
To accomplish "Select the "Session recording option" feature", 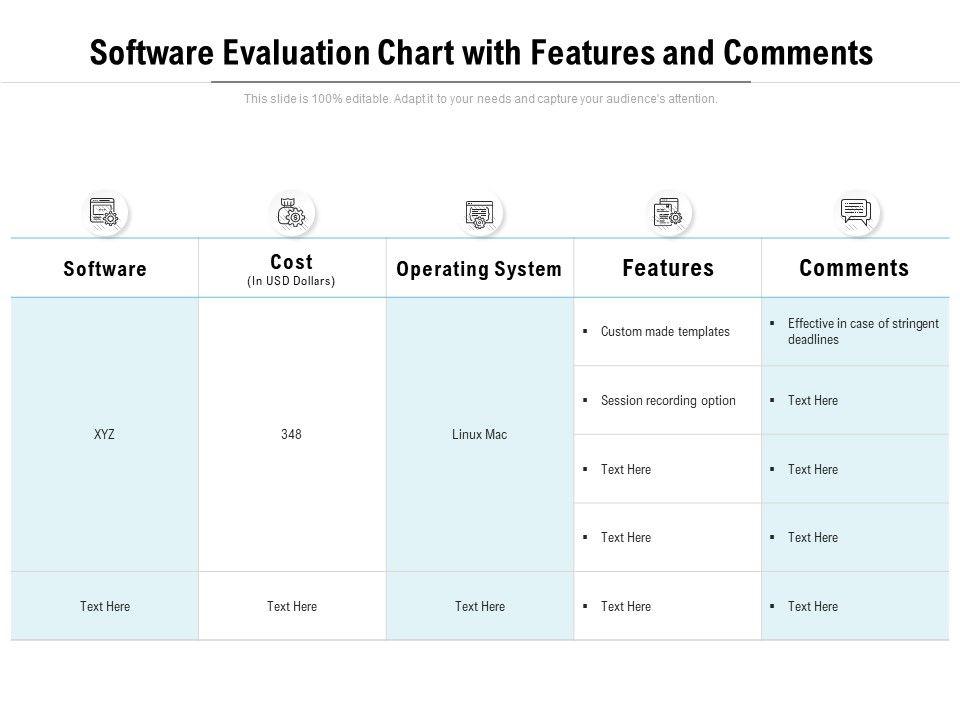I will 668,401.
